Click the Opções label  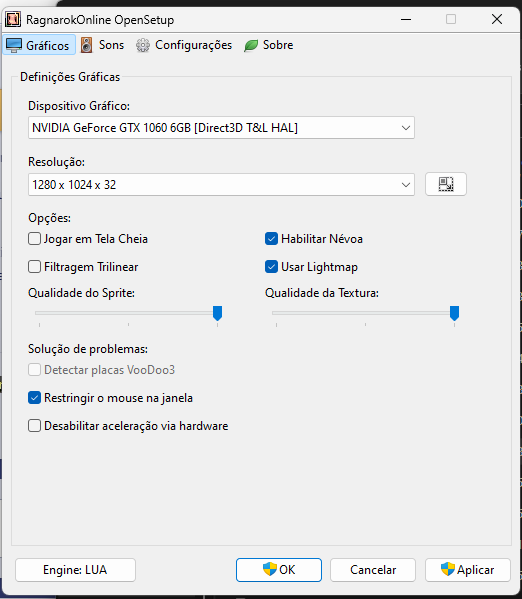click(49, 218)
